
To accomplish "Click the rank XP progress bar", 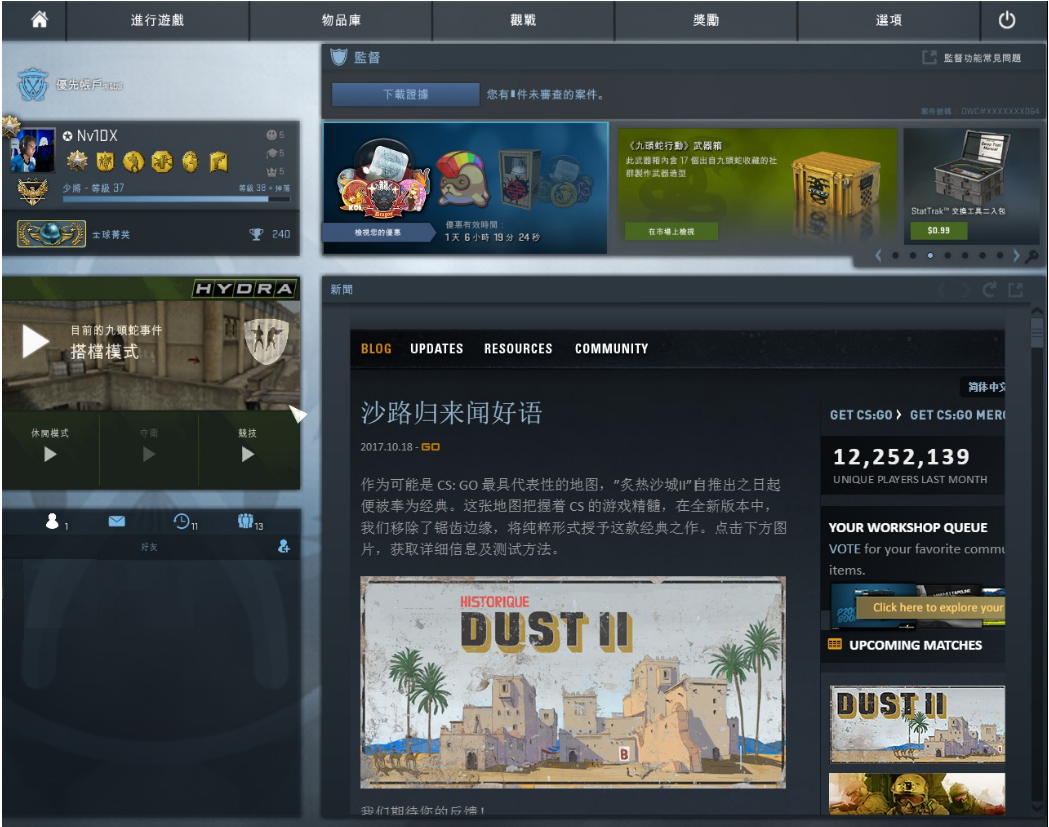I will point(176,199).
